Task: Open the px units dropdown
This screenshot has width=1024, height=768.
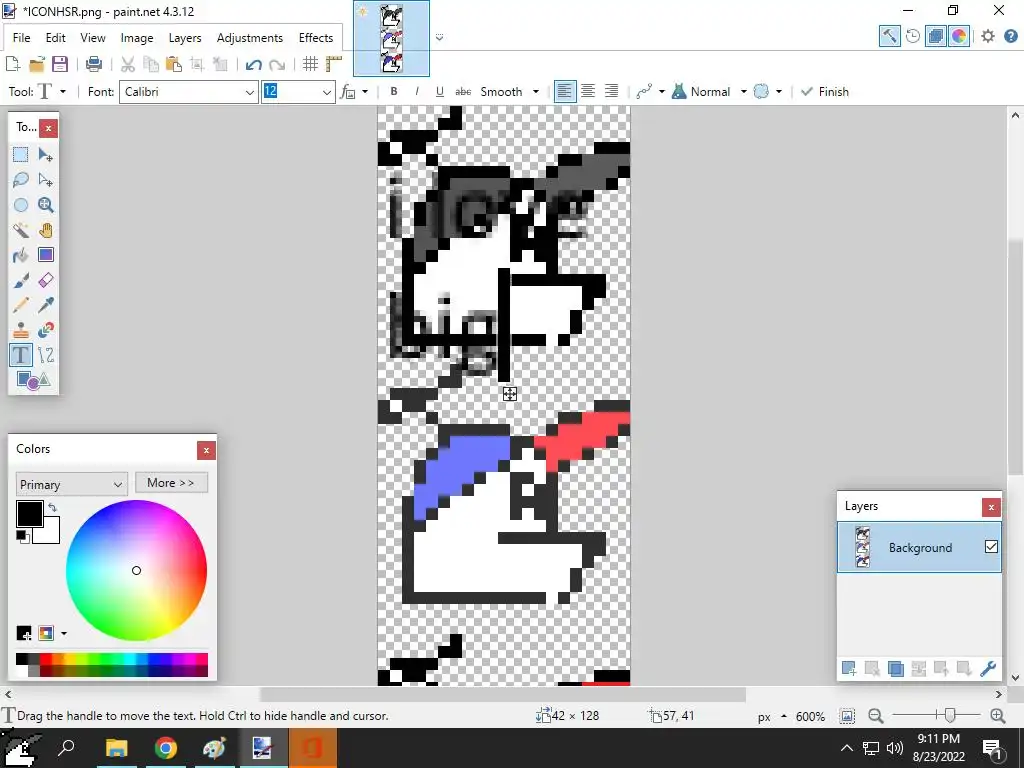Action: click(771, 716)
